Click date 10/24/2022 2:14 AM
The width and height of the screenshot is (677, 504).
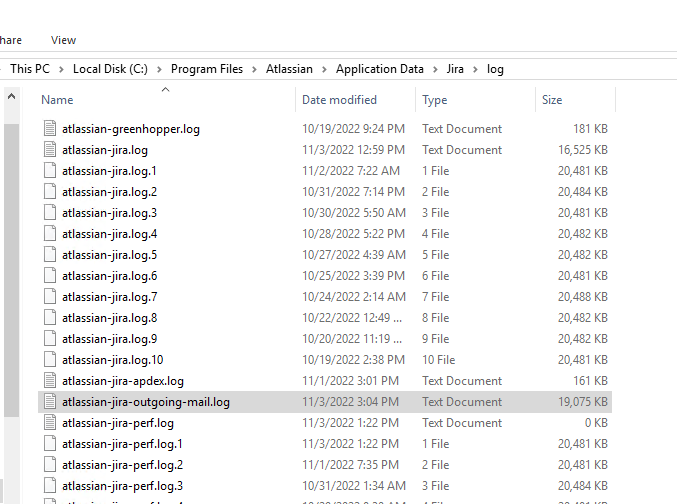click(354, 297)
